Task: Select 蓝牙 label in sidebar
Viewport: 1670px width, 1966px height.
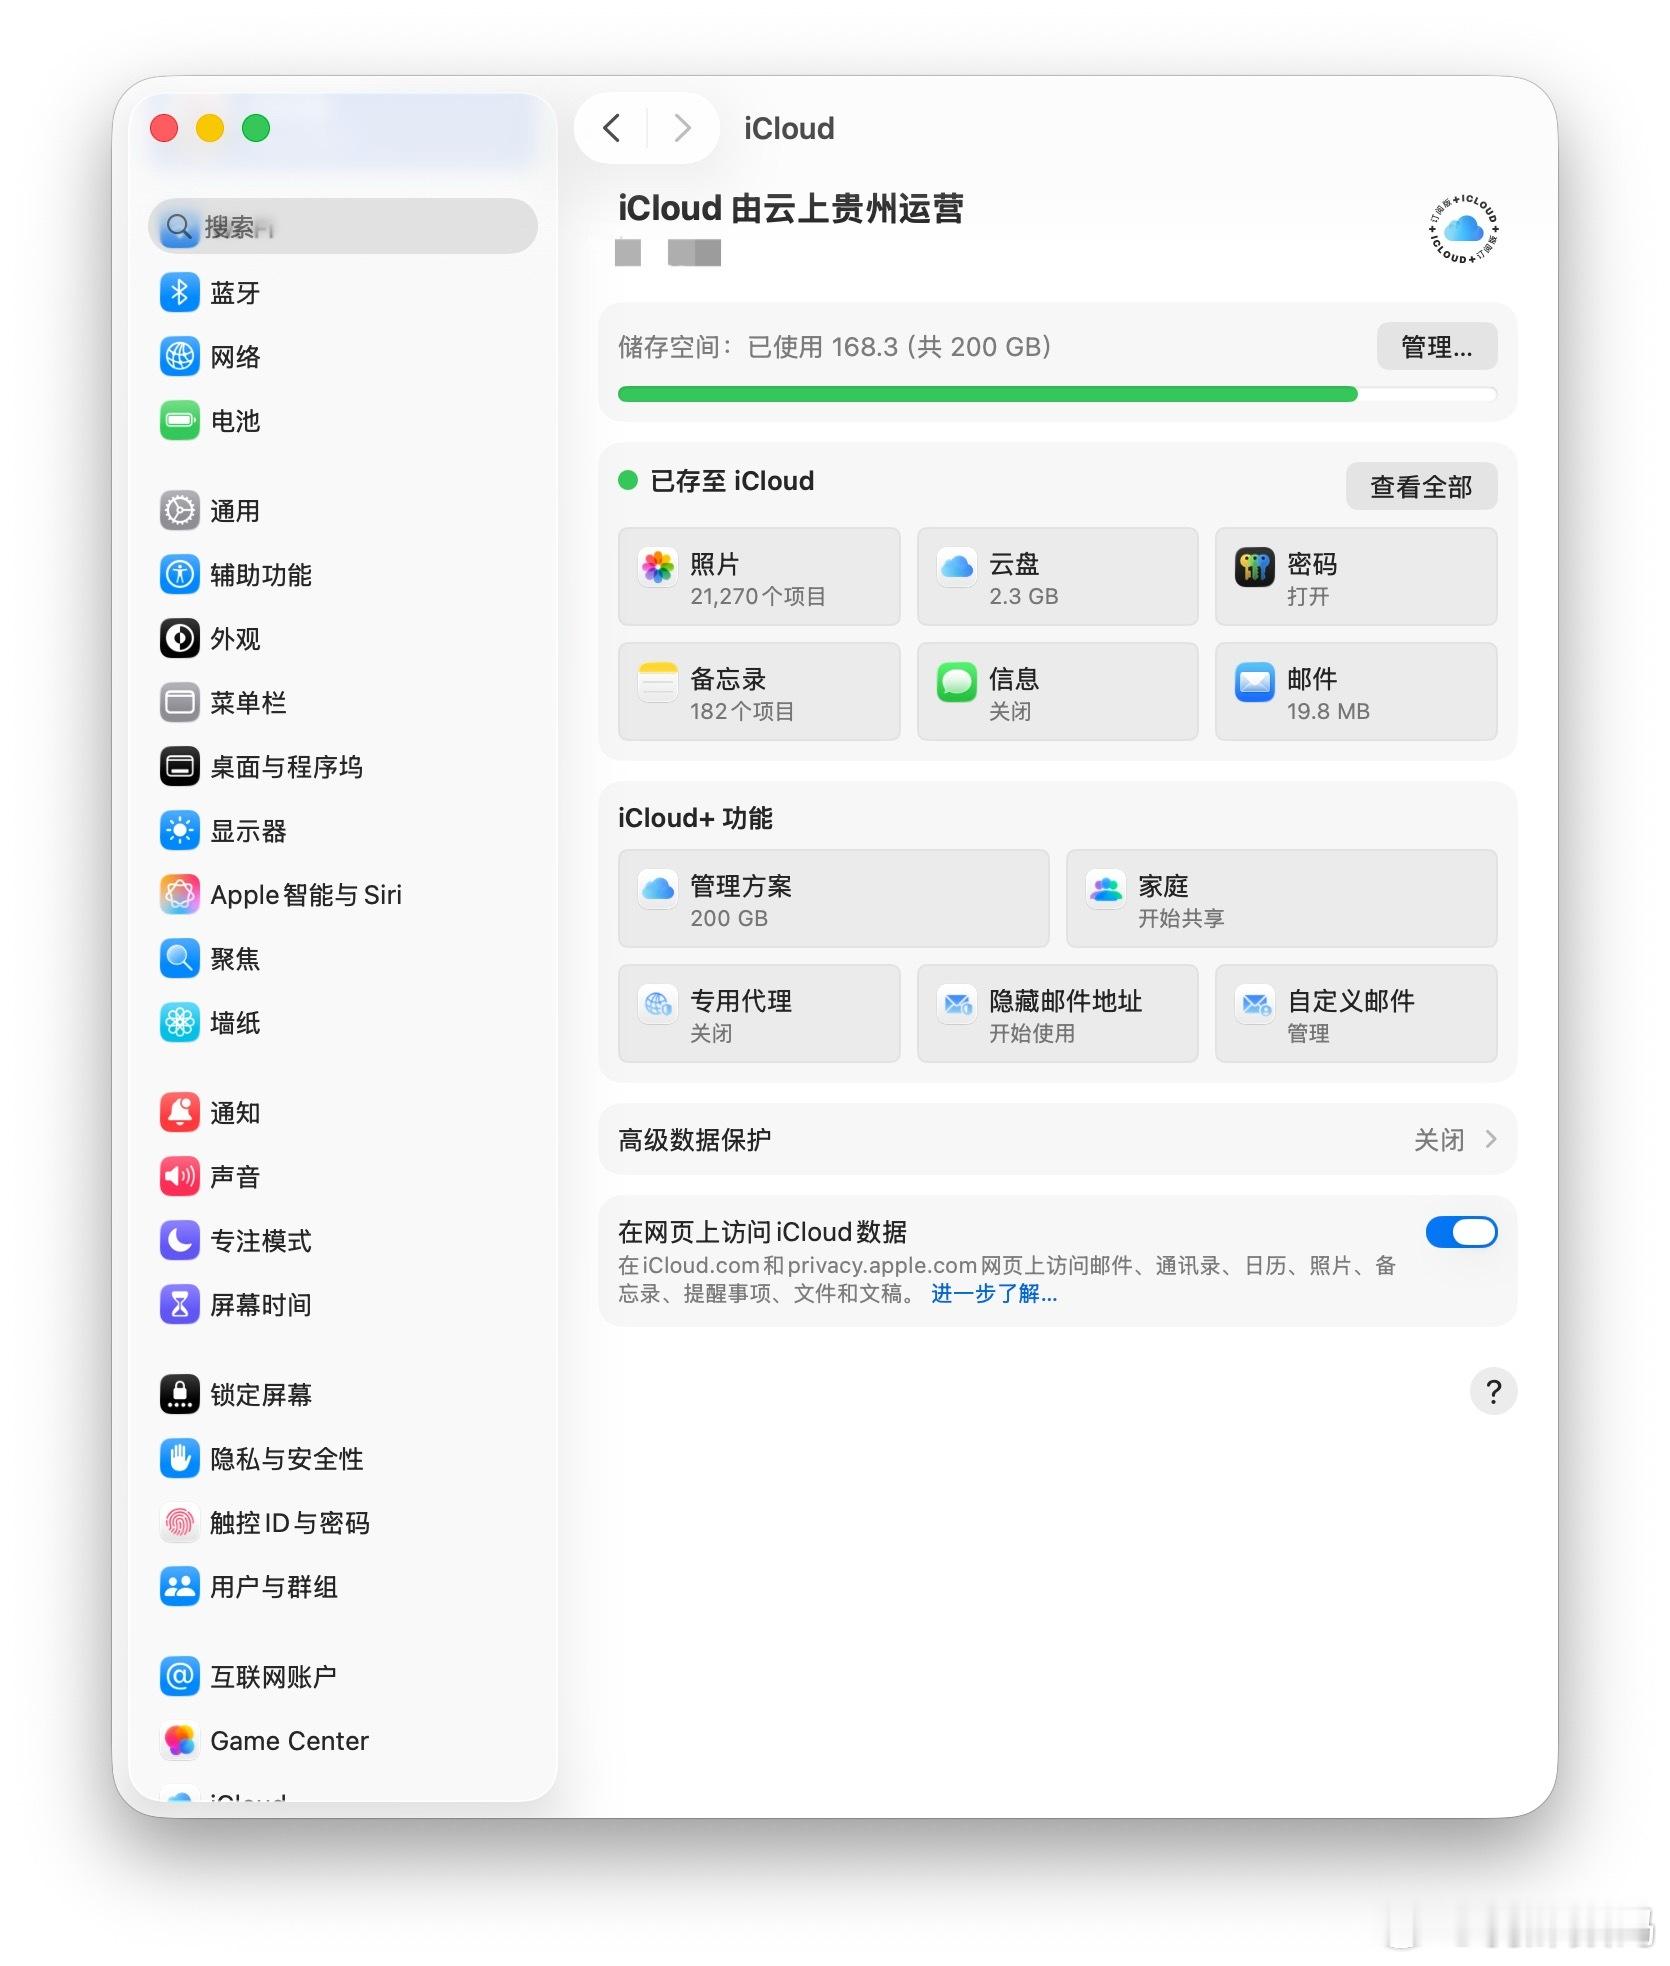Action: pyautogui.click(x=235, y=293)
